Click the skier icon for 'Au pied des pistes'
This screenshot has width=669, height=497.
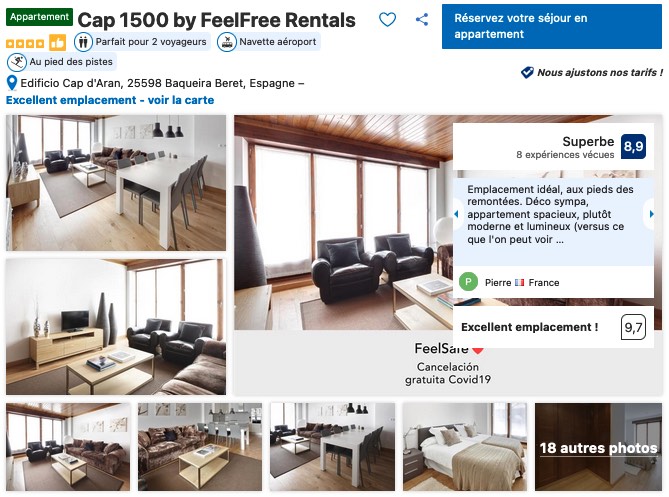(17, 62)
